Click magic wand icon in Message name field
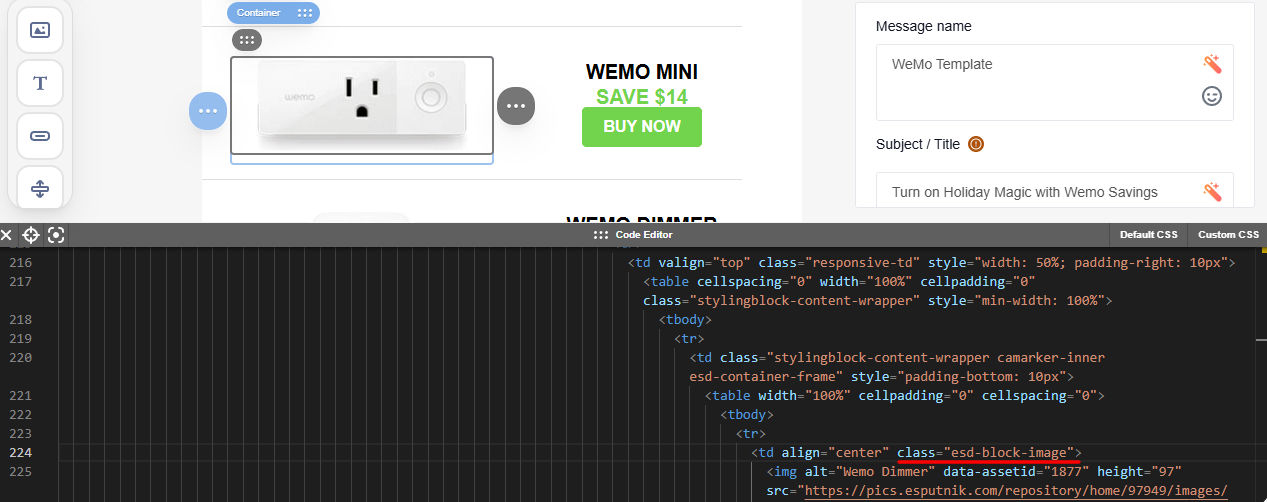This screenshot has width=1267, height=502. tap(1212, 65)
